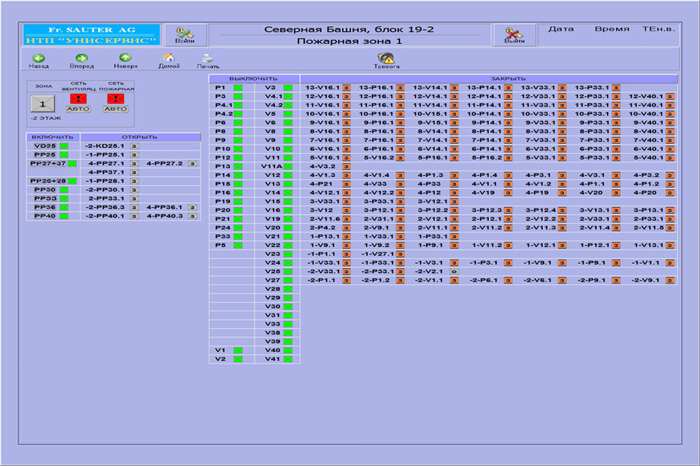The image size is (700, 466).
Task: Toggle the green status box for PP40
Action: tap(64, 216)
